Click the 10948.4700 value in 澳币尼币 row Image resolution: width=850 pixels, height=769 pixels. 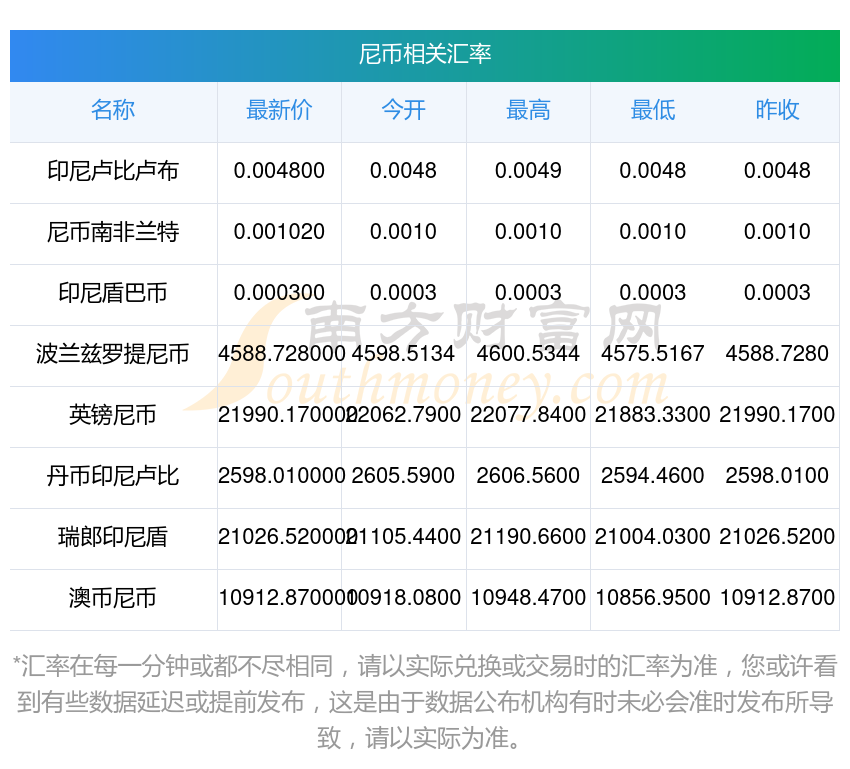coord(528,598)
